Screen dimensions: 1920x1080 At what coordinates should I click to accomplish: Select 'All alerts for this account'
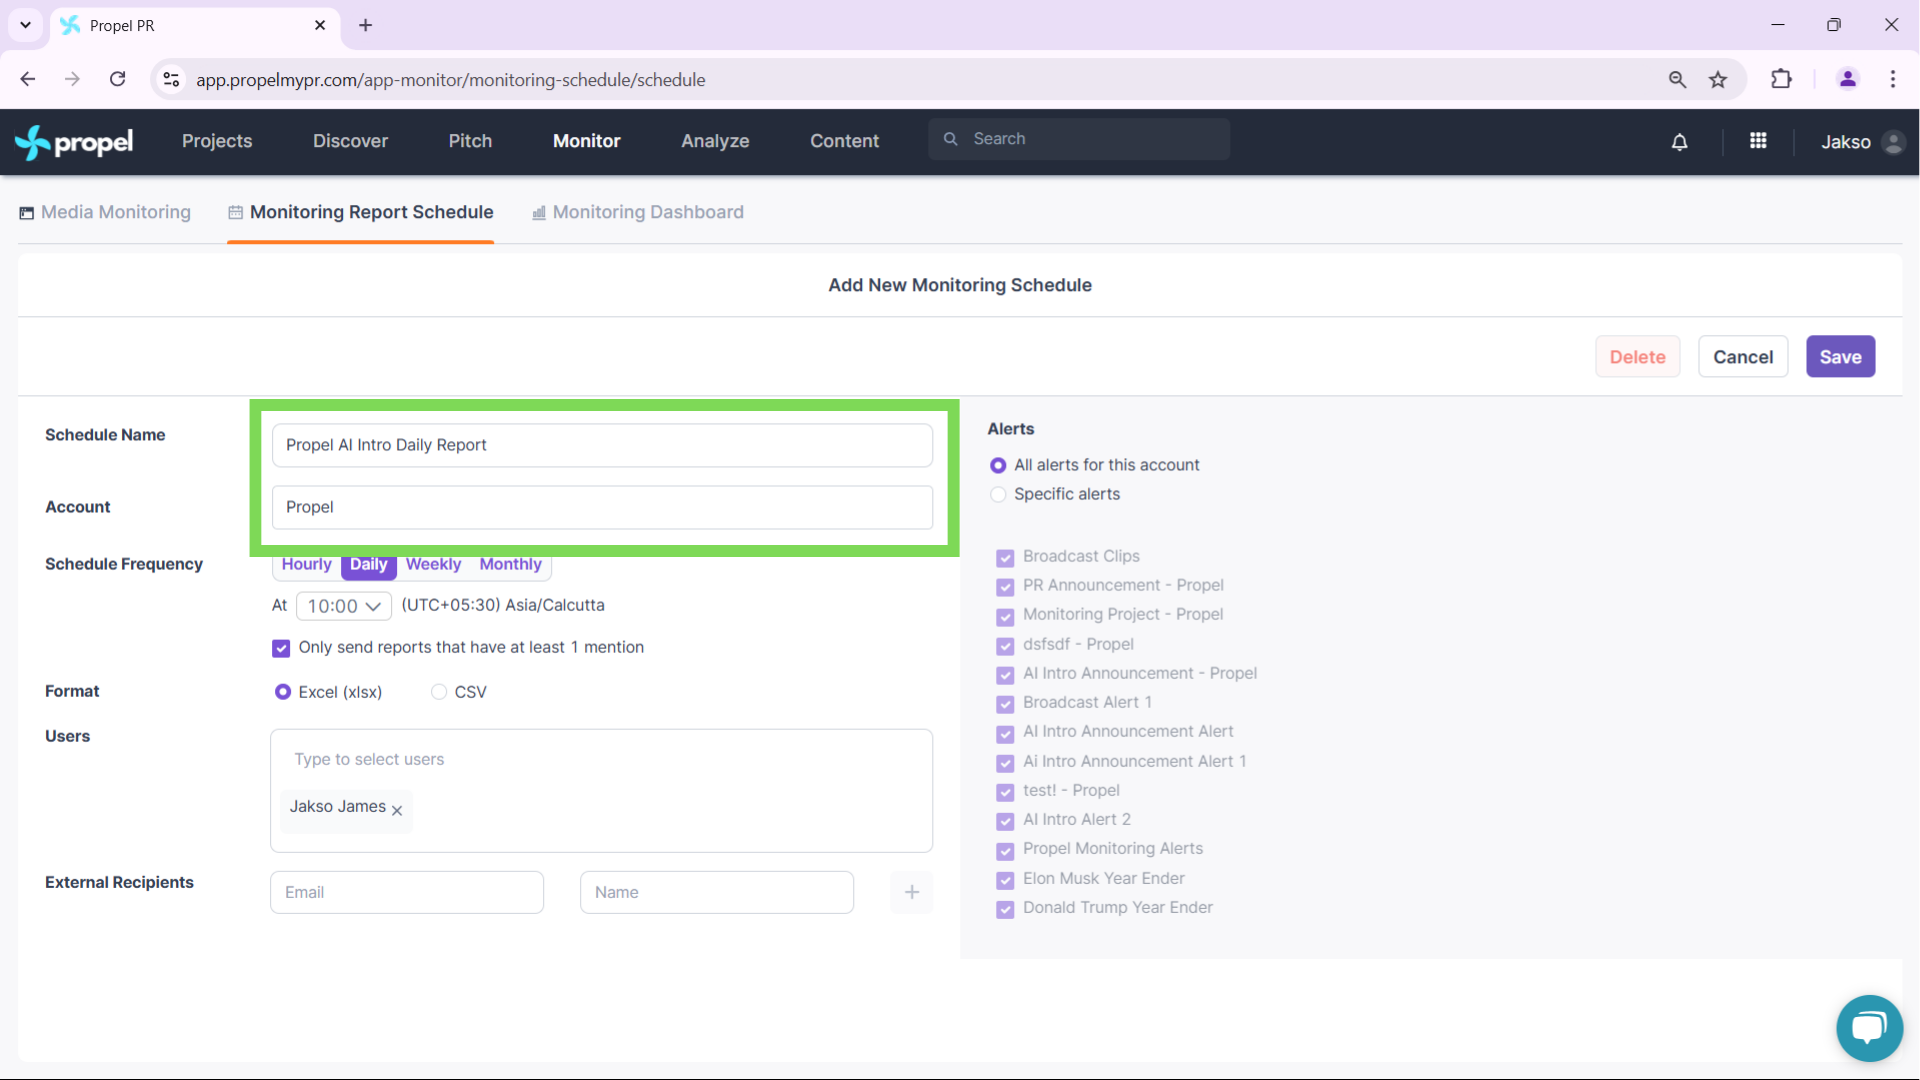pyautogui.click(x=998, y=465)
